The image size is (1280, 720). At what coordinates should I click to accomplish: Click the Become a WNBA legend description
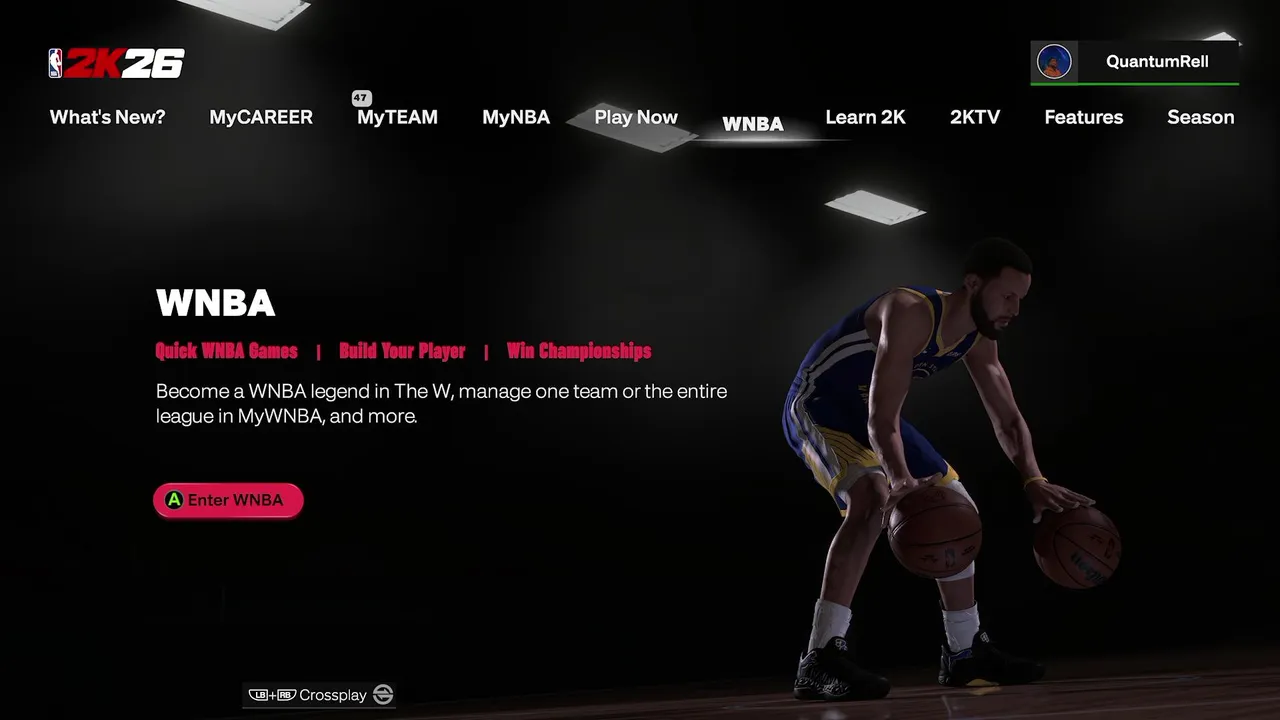[441, 404]
